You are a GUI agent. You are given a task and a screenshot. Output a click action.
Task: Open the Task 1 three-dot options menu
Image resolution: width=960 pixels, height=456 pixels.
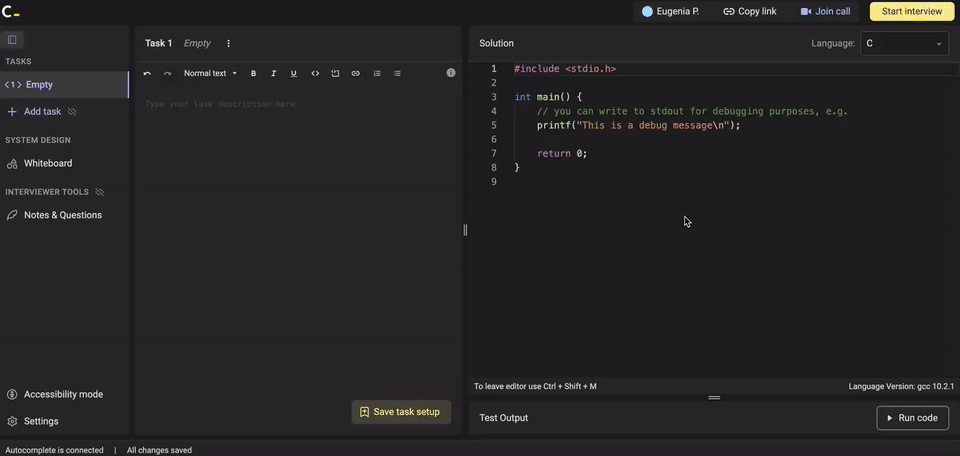(228, 43)
